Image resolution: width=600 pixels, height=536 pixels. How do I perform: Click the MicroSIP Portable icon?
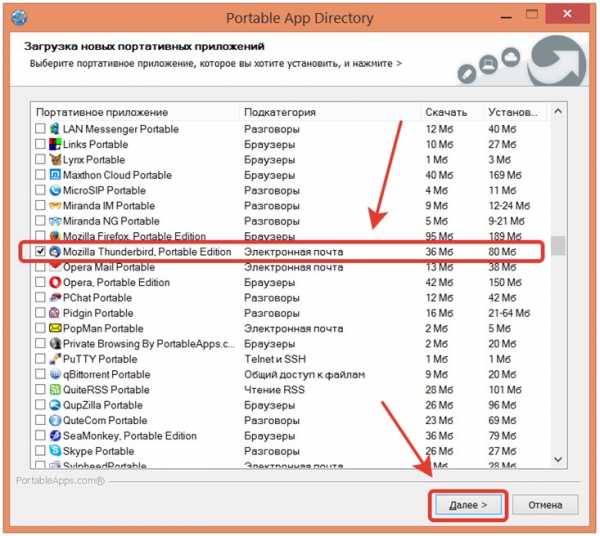pyautogui.click(x=55, y=190)
